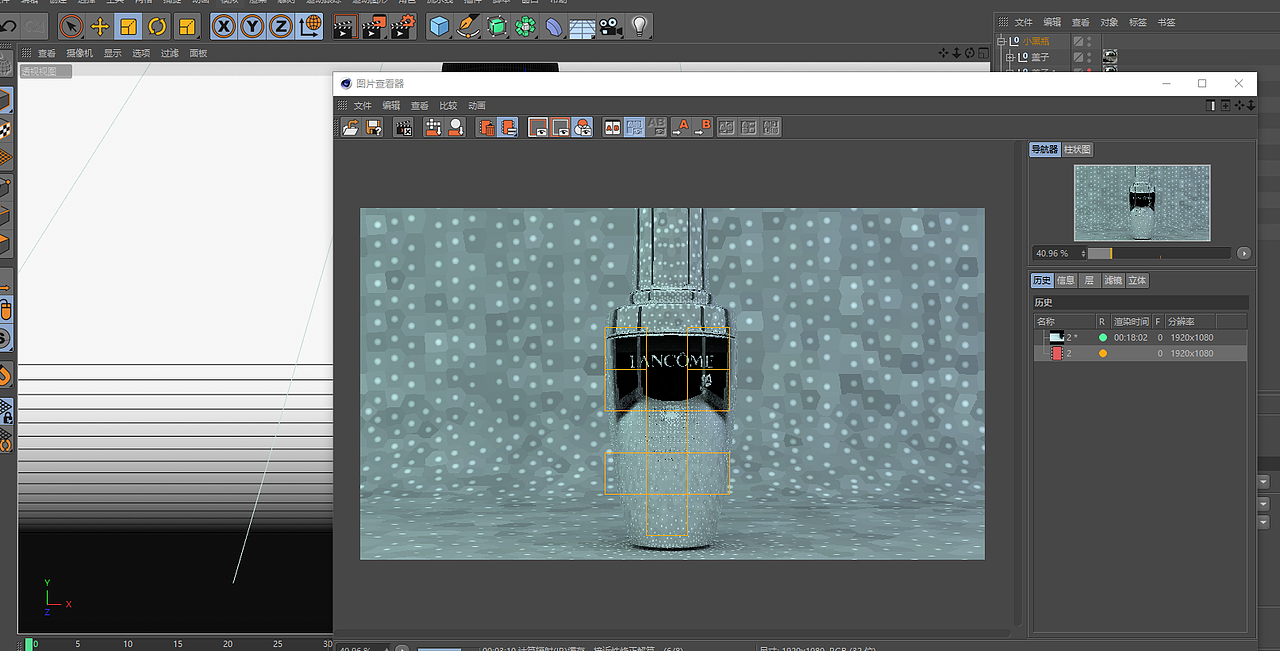Expand the 盖子 object tree node
Image resolution: width=1280 pixels, height=651 pixels.
[x=1008, y=58]
